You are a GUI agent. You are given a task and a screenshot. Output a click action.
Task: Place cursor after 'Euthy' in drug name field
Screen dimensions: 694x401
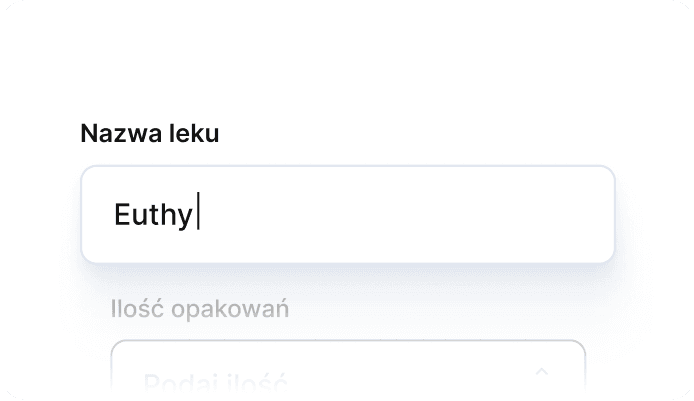[197, 215]
